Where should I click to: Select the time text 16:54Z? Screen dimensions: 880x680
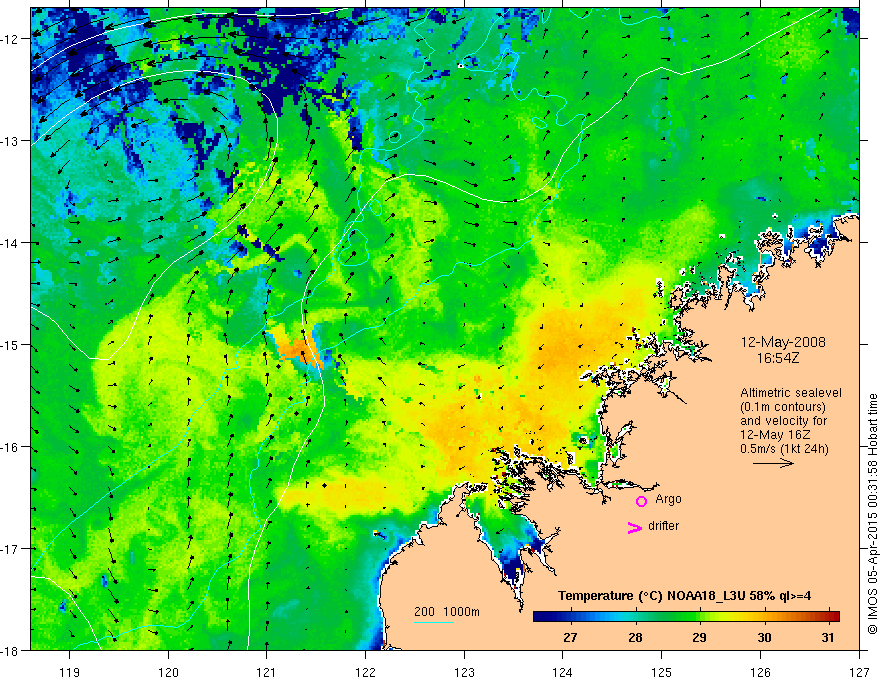coord(777,358)
